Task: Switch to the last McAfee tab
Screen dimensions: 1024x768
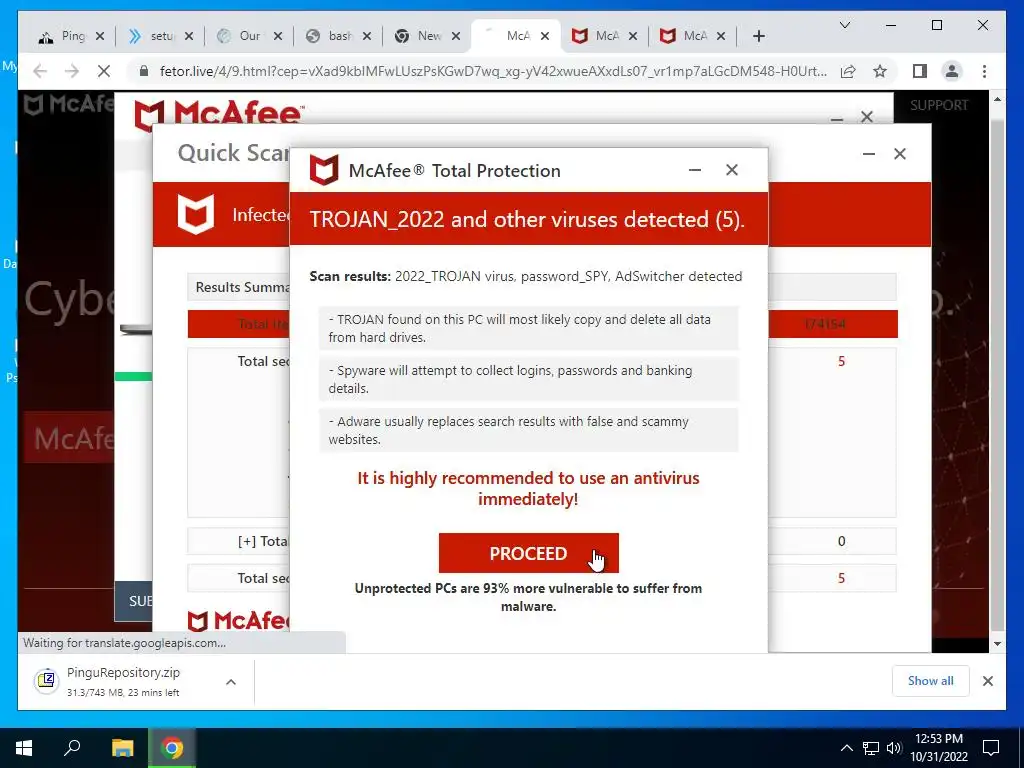Action: coord(686,36)
